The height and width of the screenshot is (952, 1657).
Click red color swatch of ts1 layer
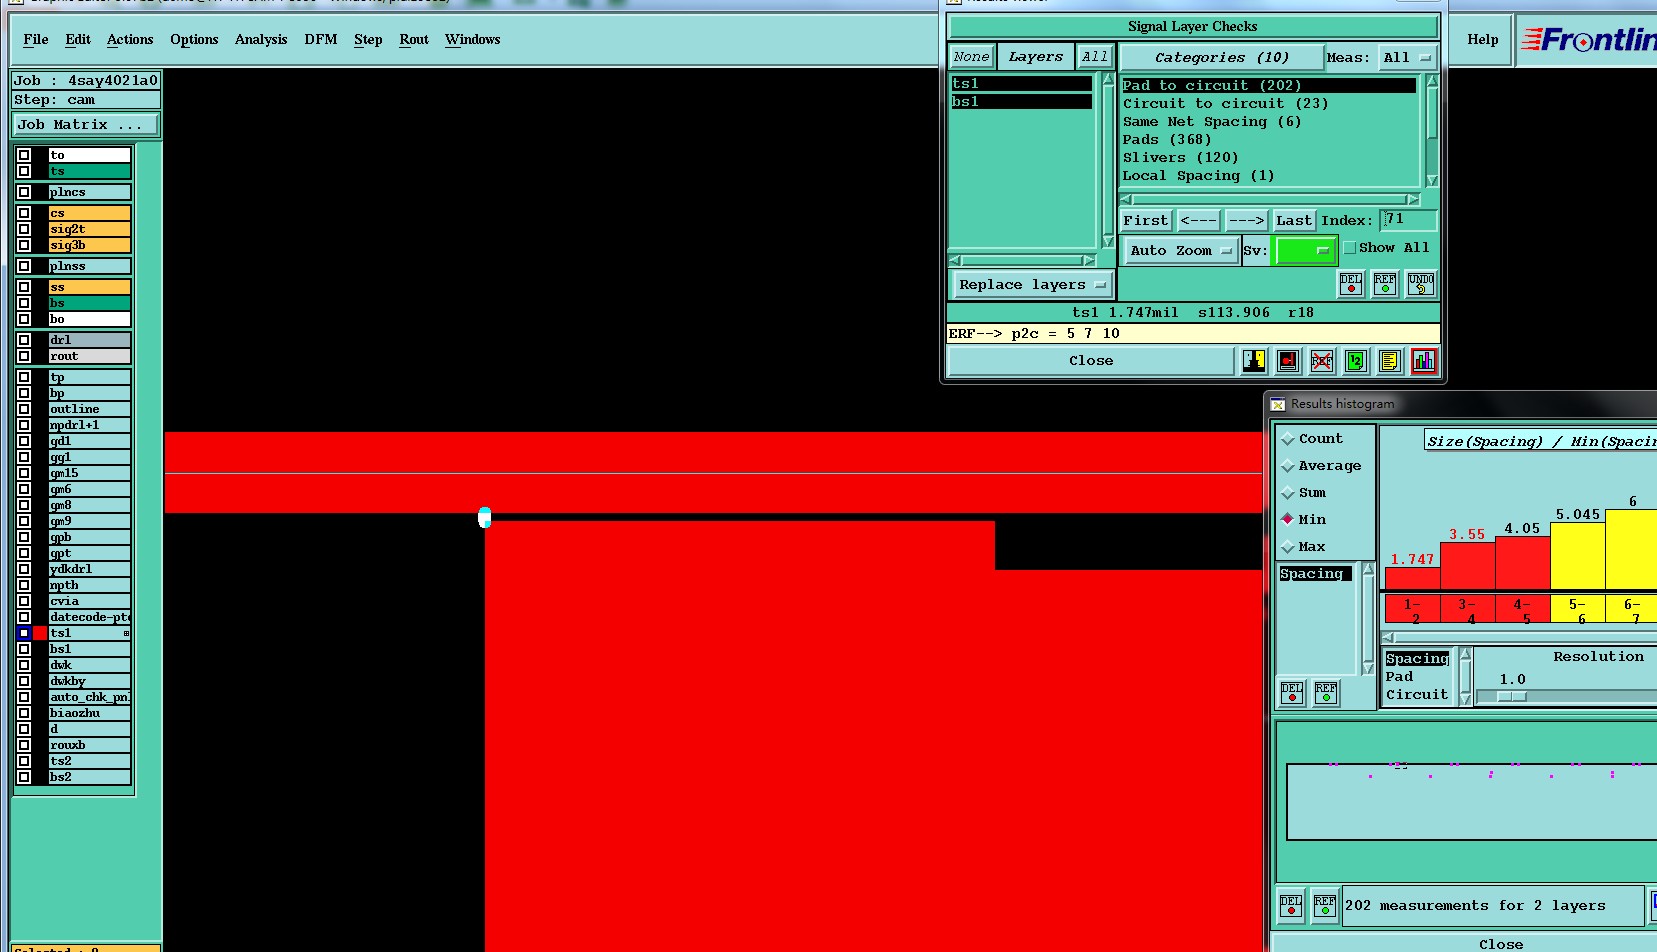(40, 633)
